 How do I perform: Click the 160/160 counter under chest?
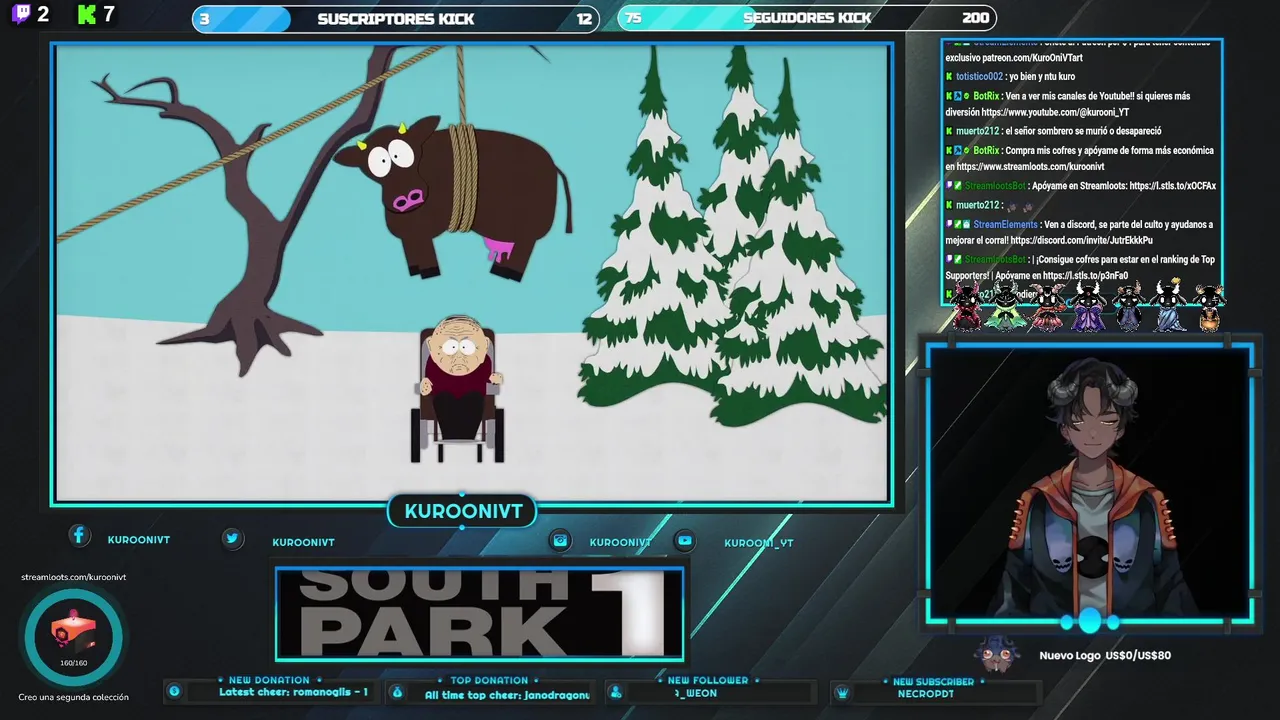tap(74, 663)
